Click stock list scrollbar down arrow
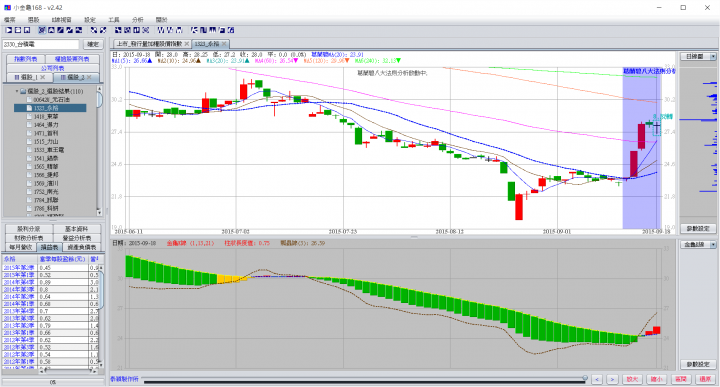Screen dimensions: 720x387 point(99,212)
